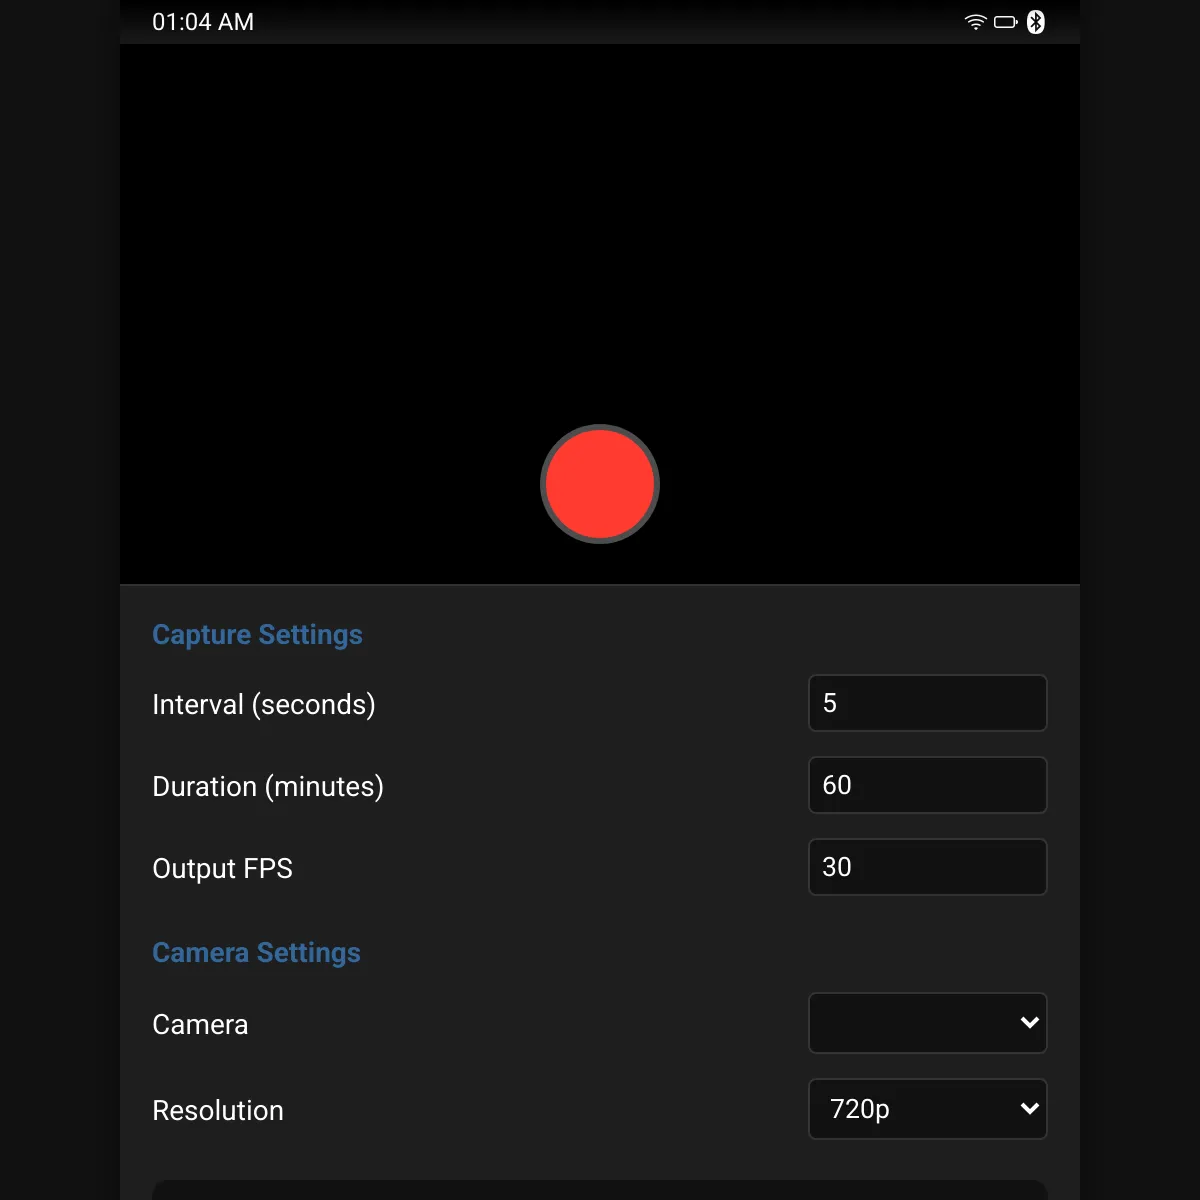The image size is (1200, 1200).
Task: Click the Interval (seconds) label
Action: point(264,705)
